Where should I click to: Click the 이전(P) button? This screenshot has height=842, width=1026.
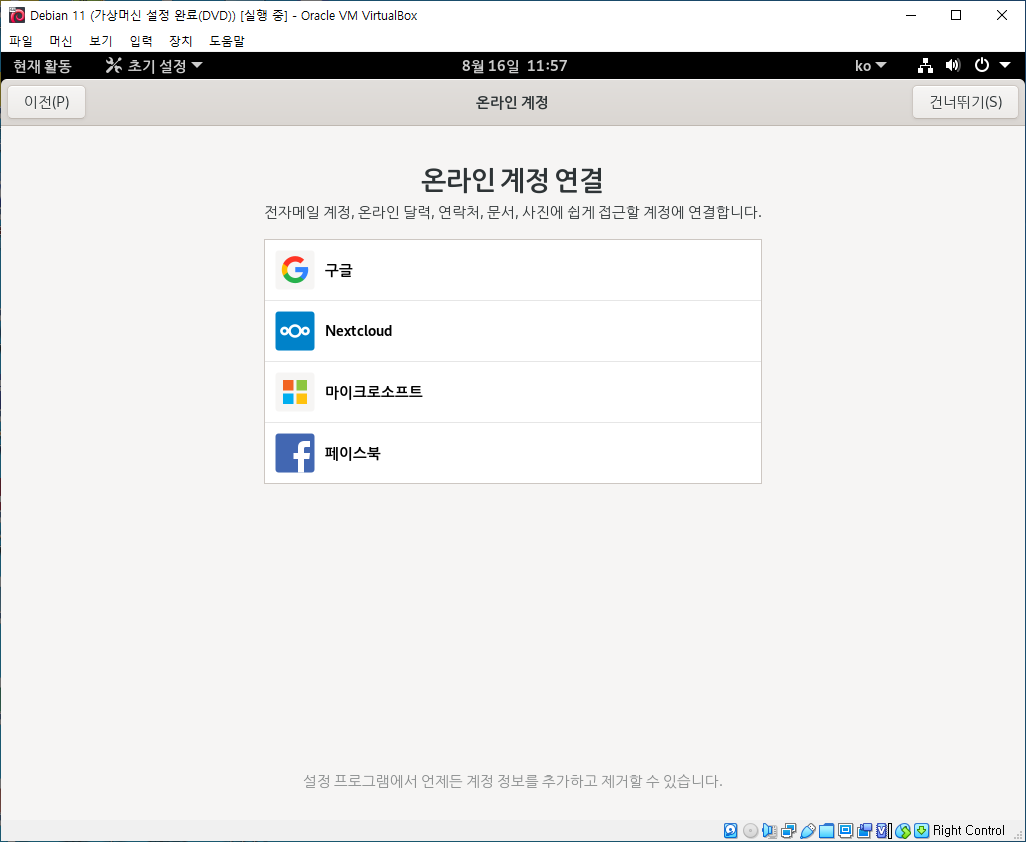(x=46, y=102)
